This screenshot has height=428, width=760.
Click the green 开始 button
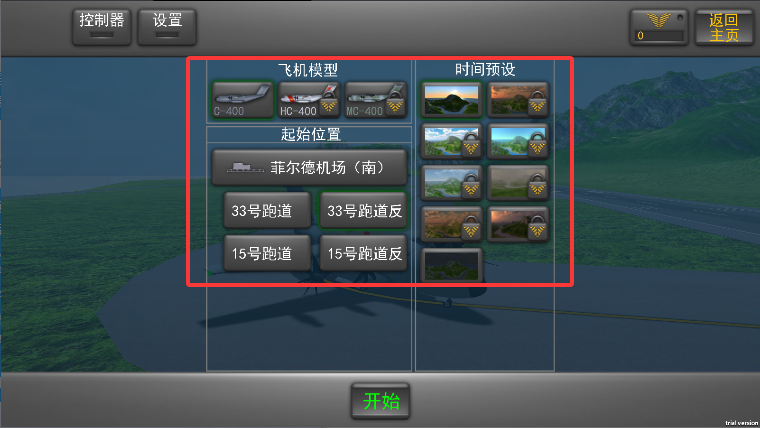(380, 401)
